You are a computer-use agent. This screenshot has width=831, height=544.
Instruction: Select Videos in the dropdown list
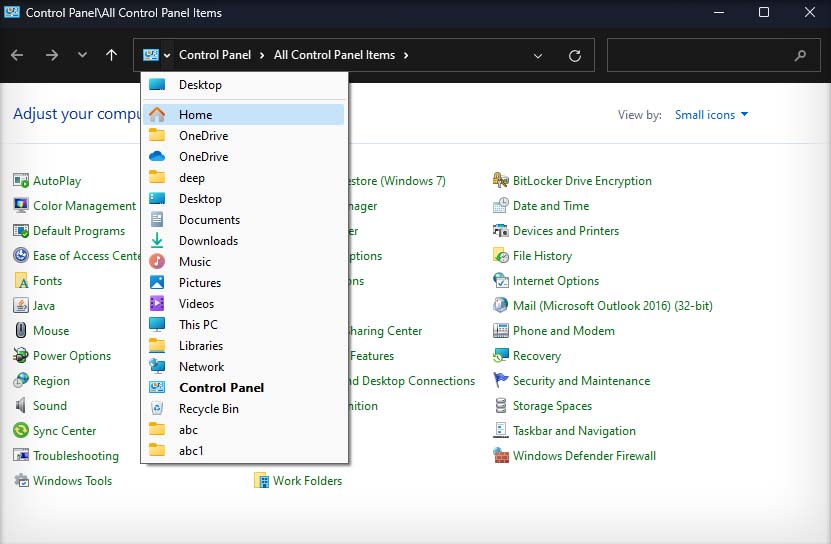point(244,304)
